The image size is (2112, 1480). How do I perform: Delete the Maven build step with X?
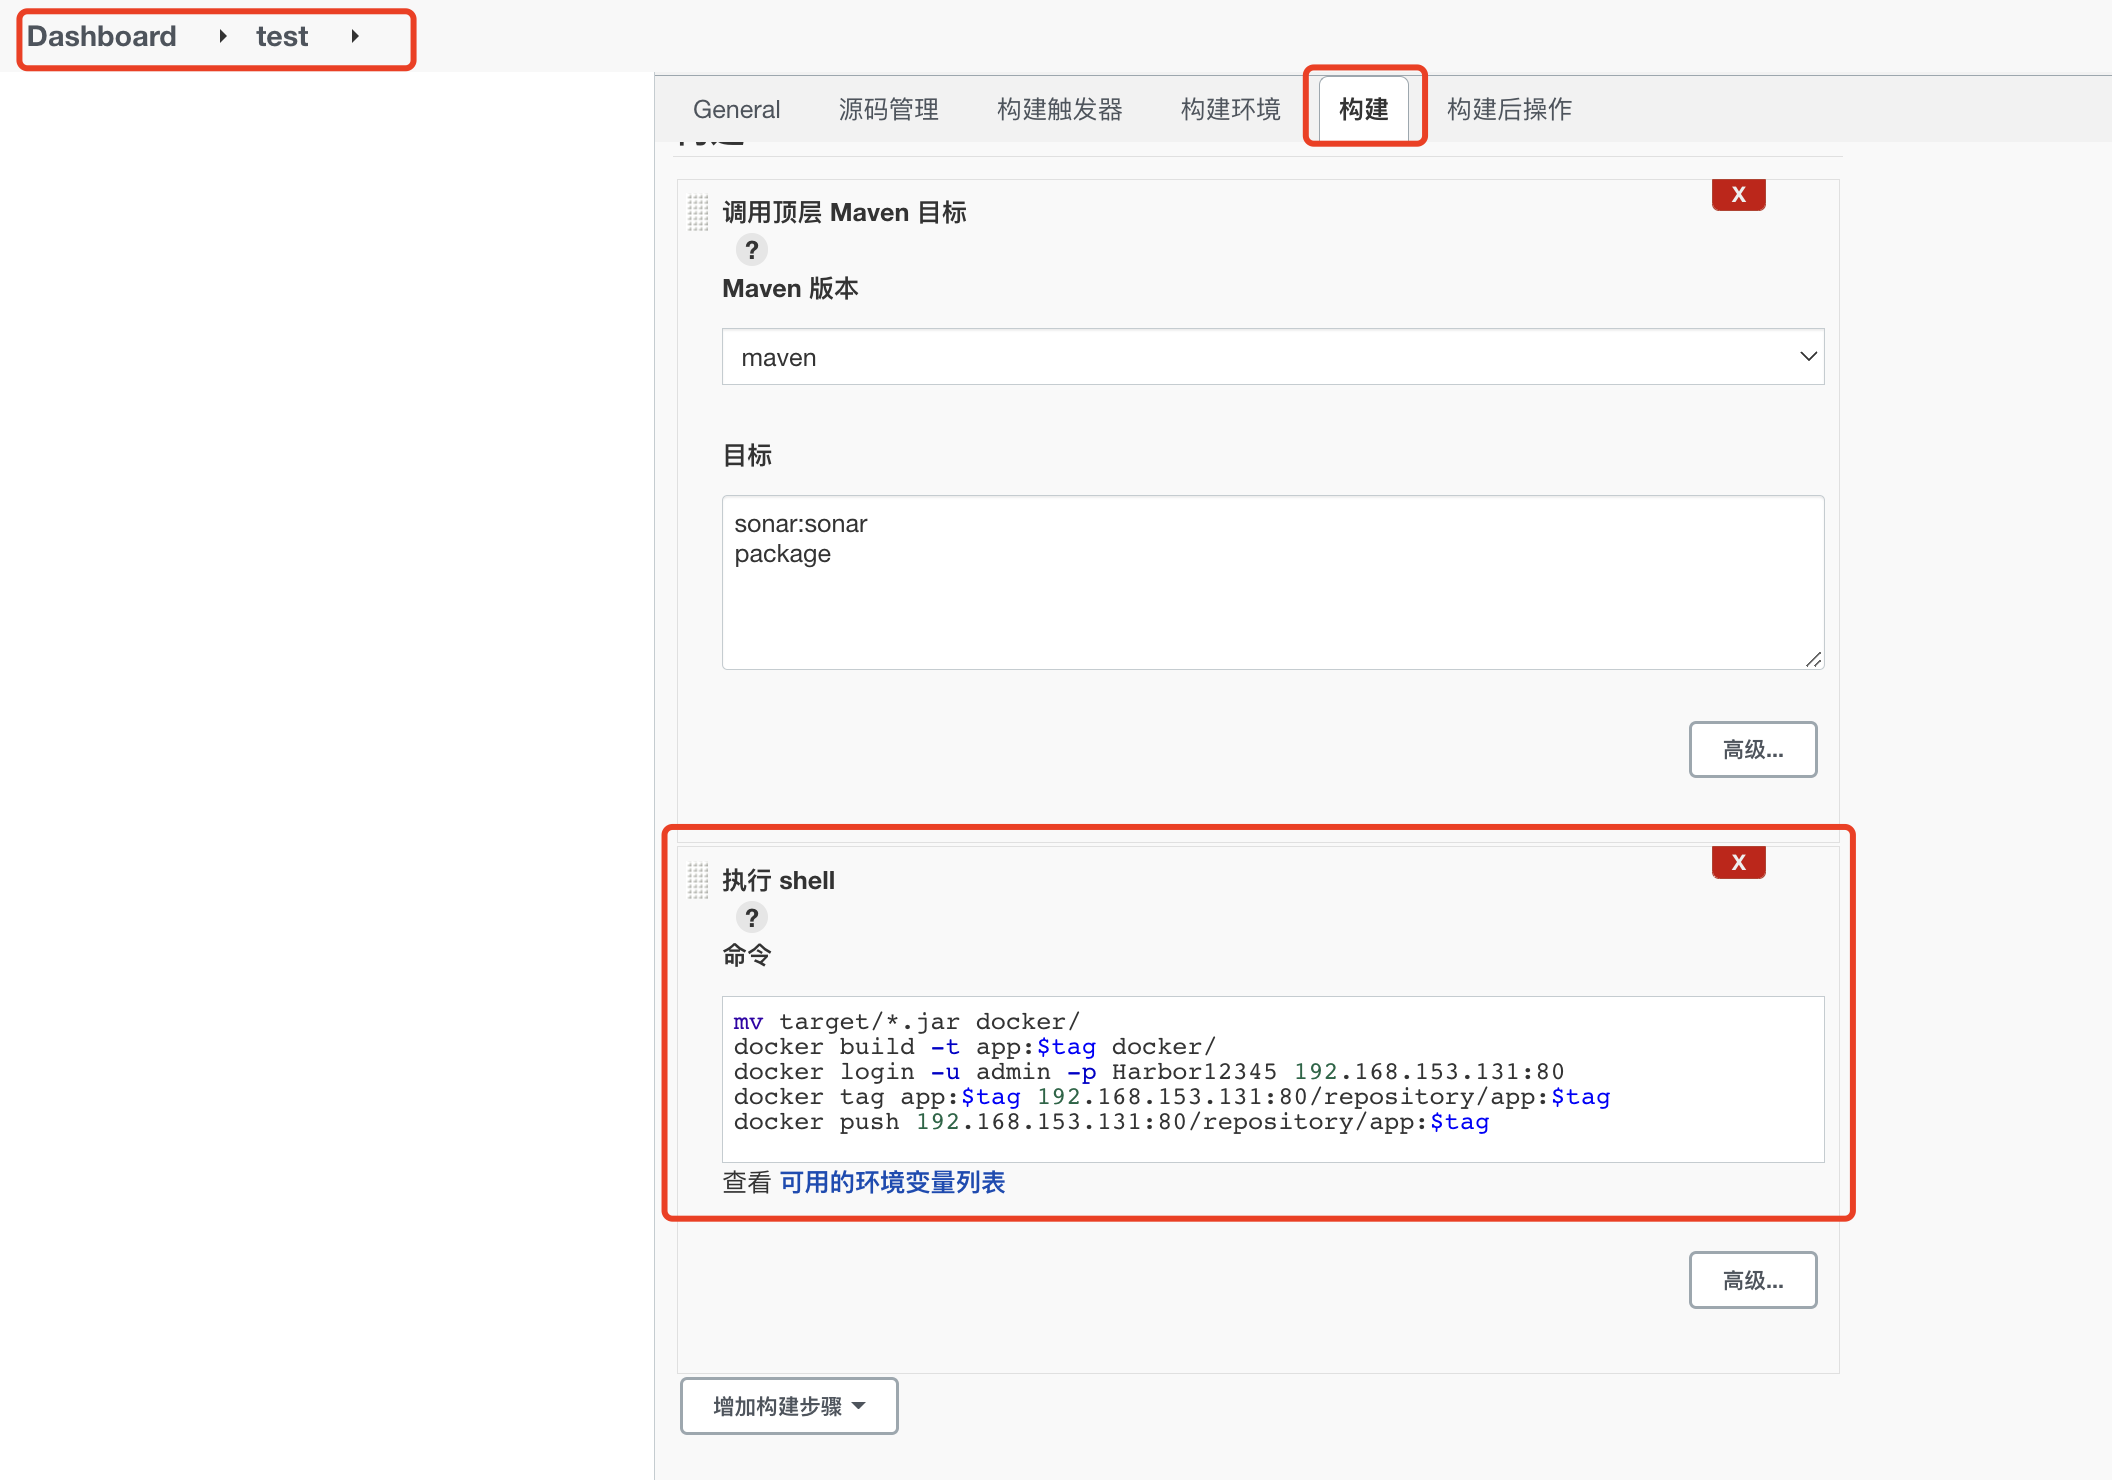click(1738, 195)
